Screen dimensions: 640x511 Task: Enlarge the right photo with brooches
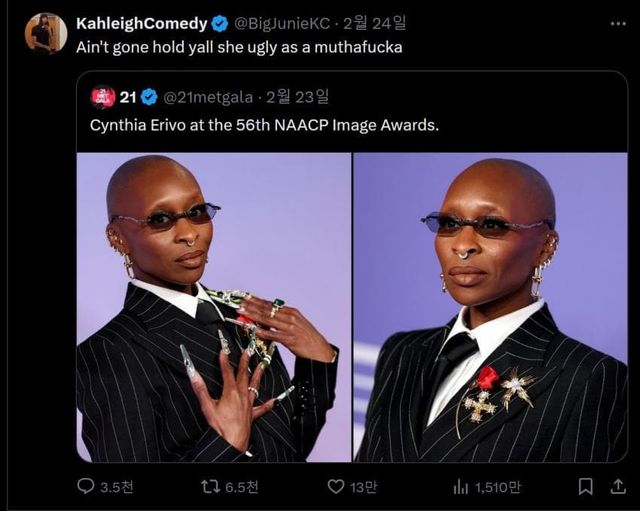coord(490,307)
